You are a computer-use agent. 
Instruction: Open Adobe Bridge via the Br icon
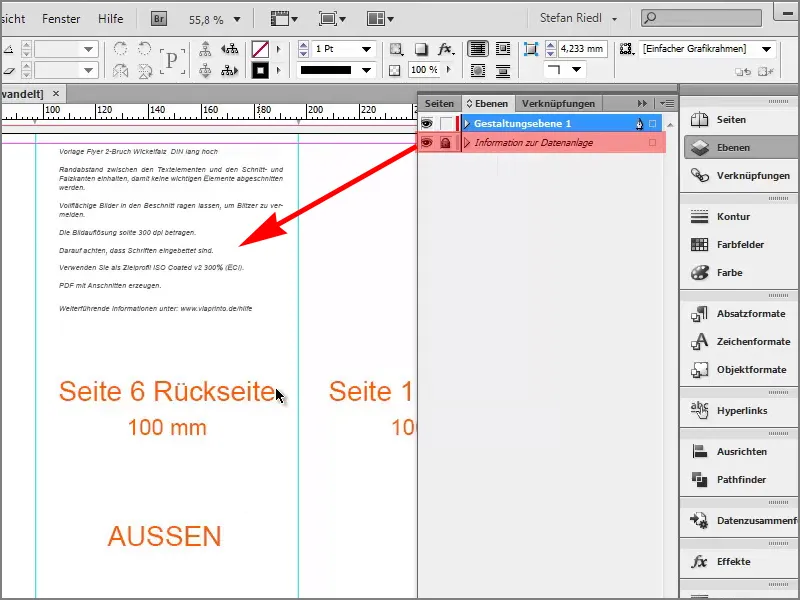pos(159,19)
